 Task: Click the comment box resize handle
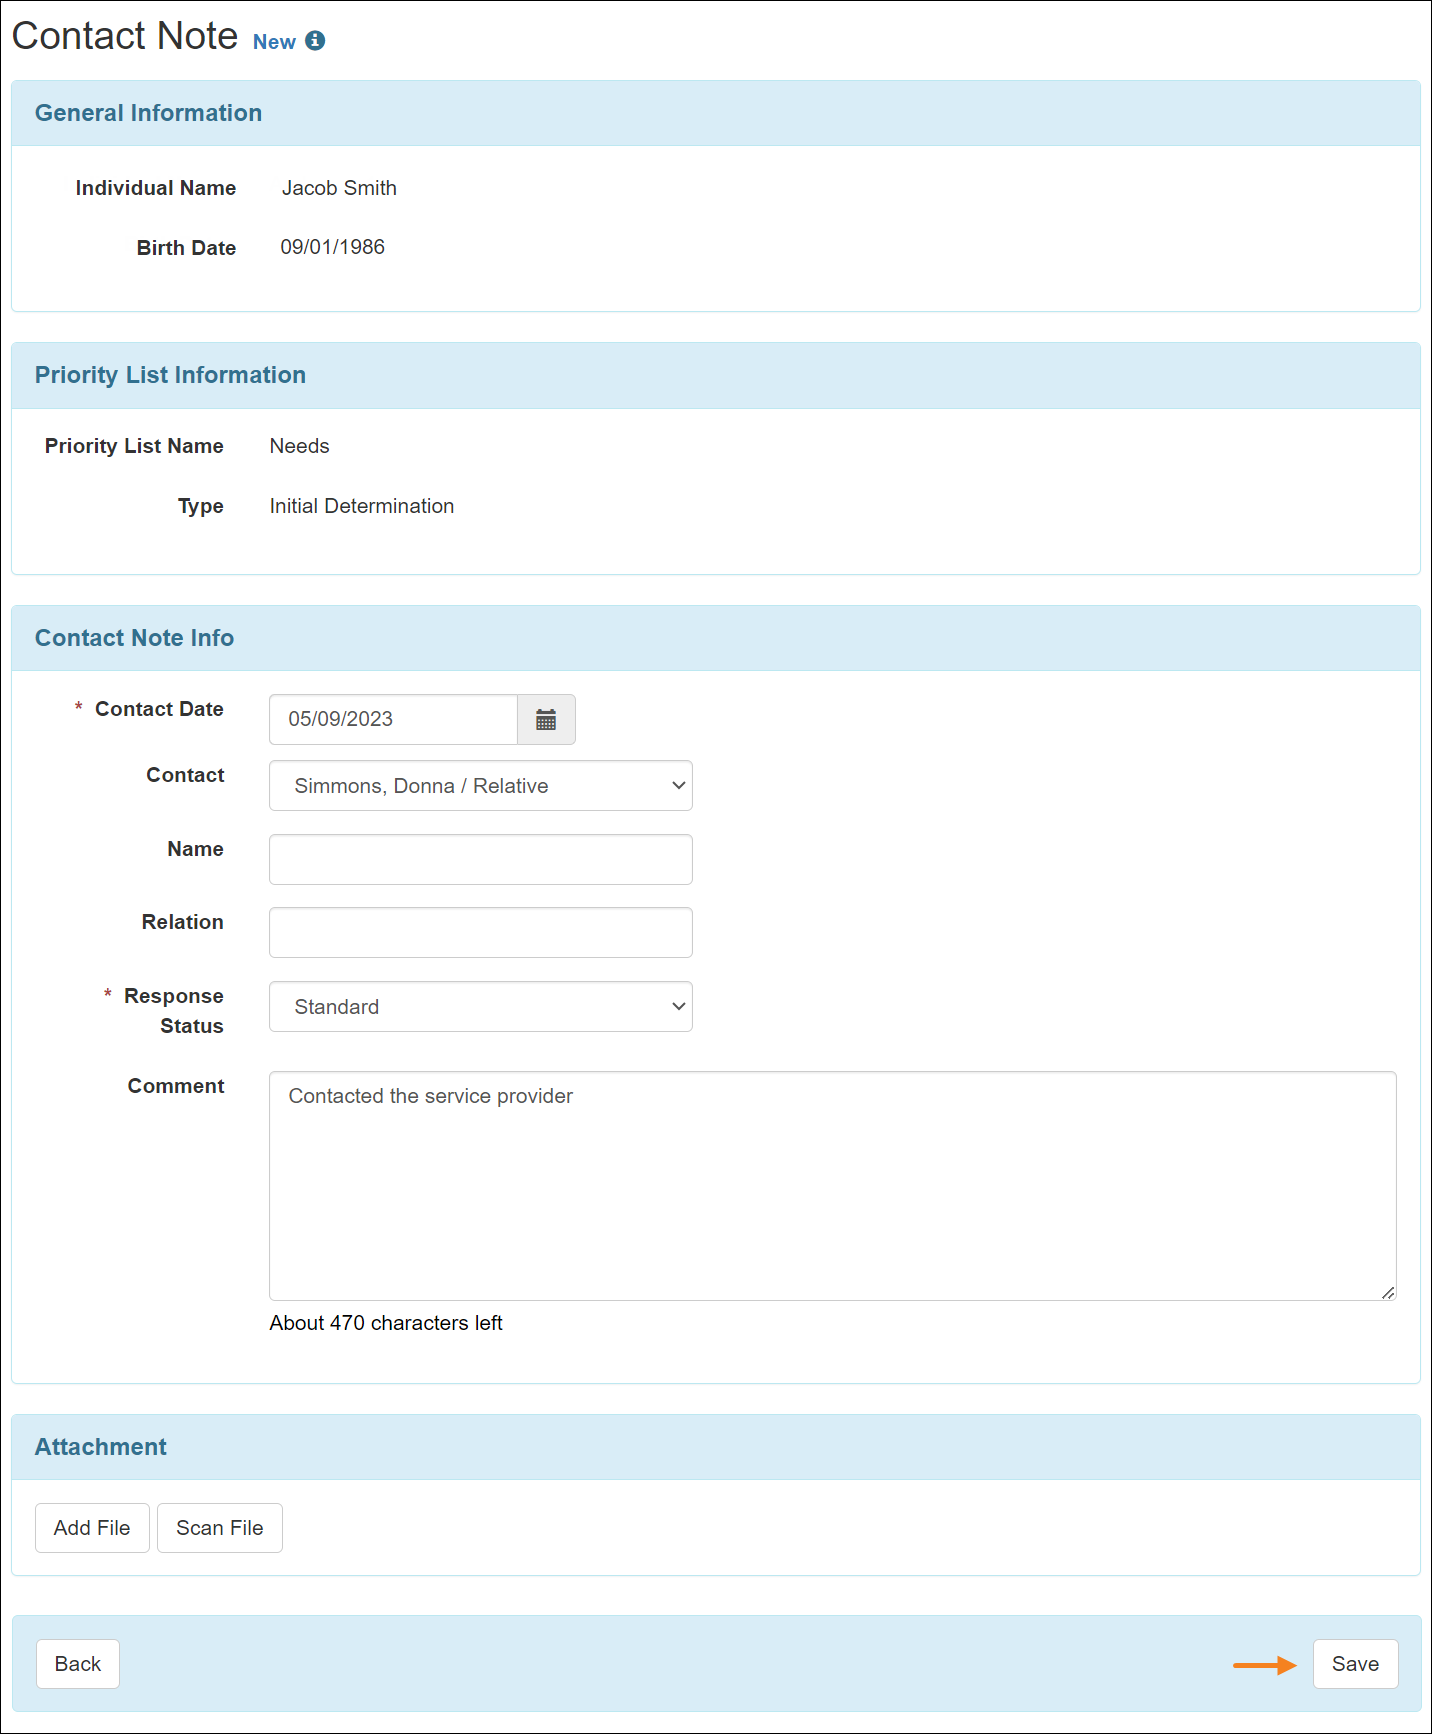coord(1387,1292)
